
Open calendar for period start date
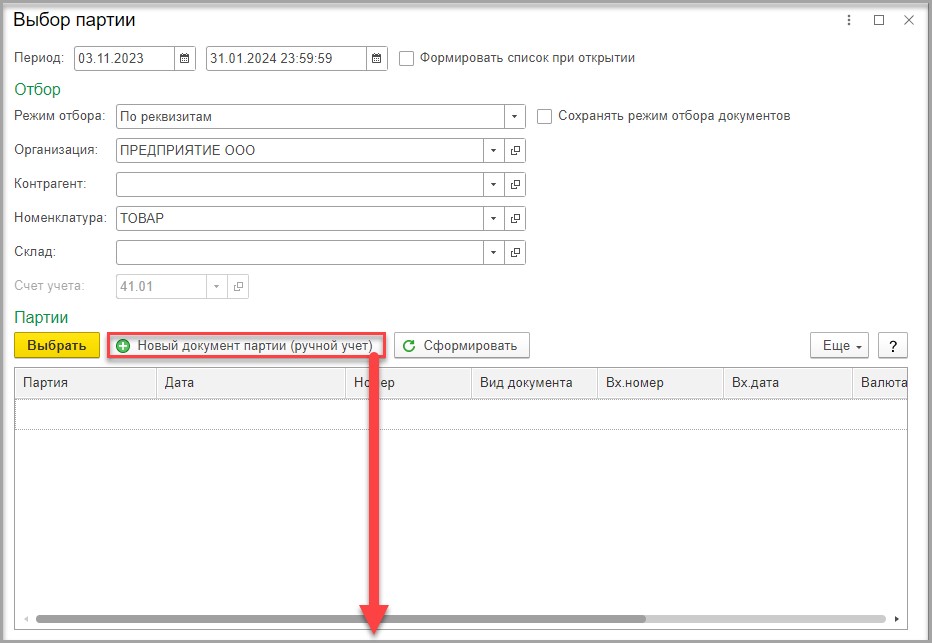click(185, 58)
